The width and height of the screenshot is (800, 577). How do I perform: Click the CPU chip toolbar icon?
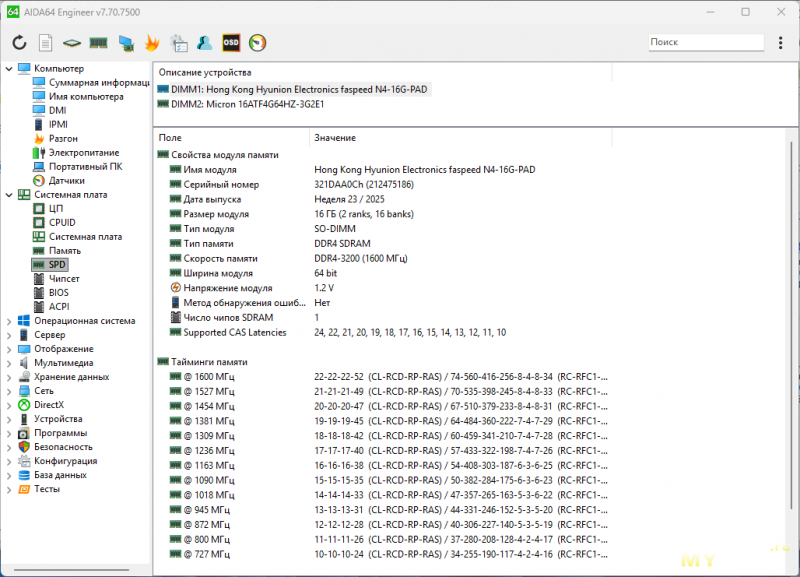71,43
